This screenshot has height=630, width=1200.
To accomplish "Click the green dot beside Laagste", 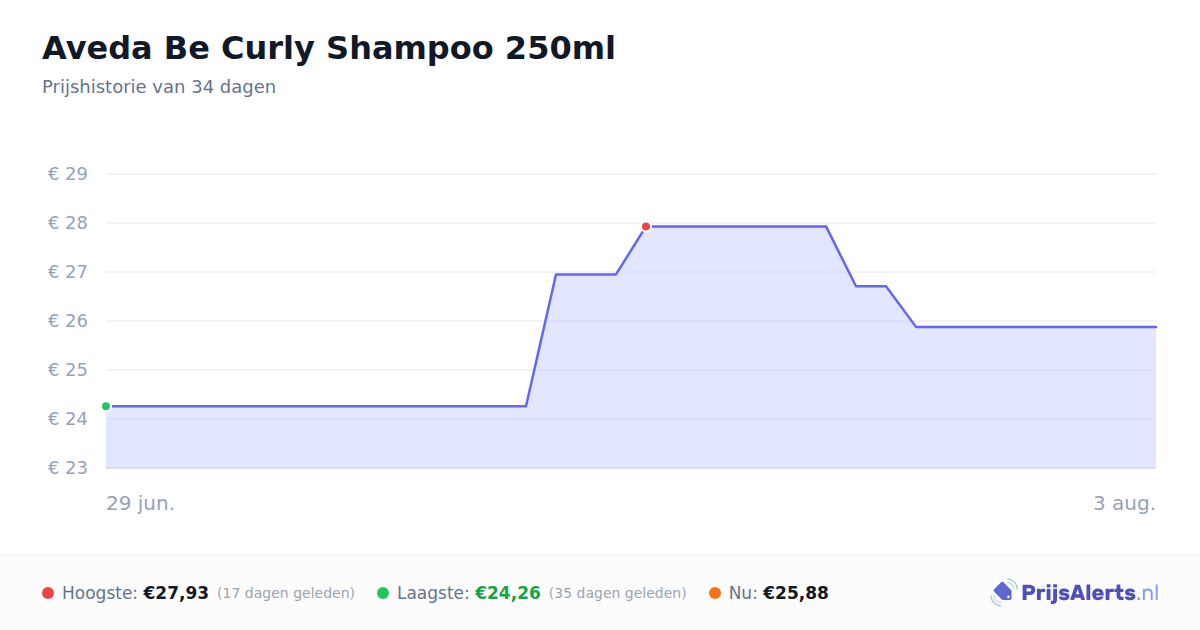I will pos(383,594).
